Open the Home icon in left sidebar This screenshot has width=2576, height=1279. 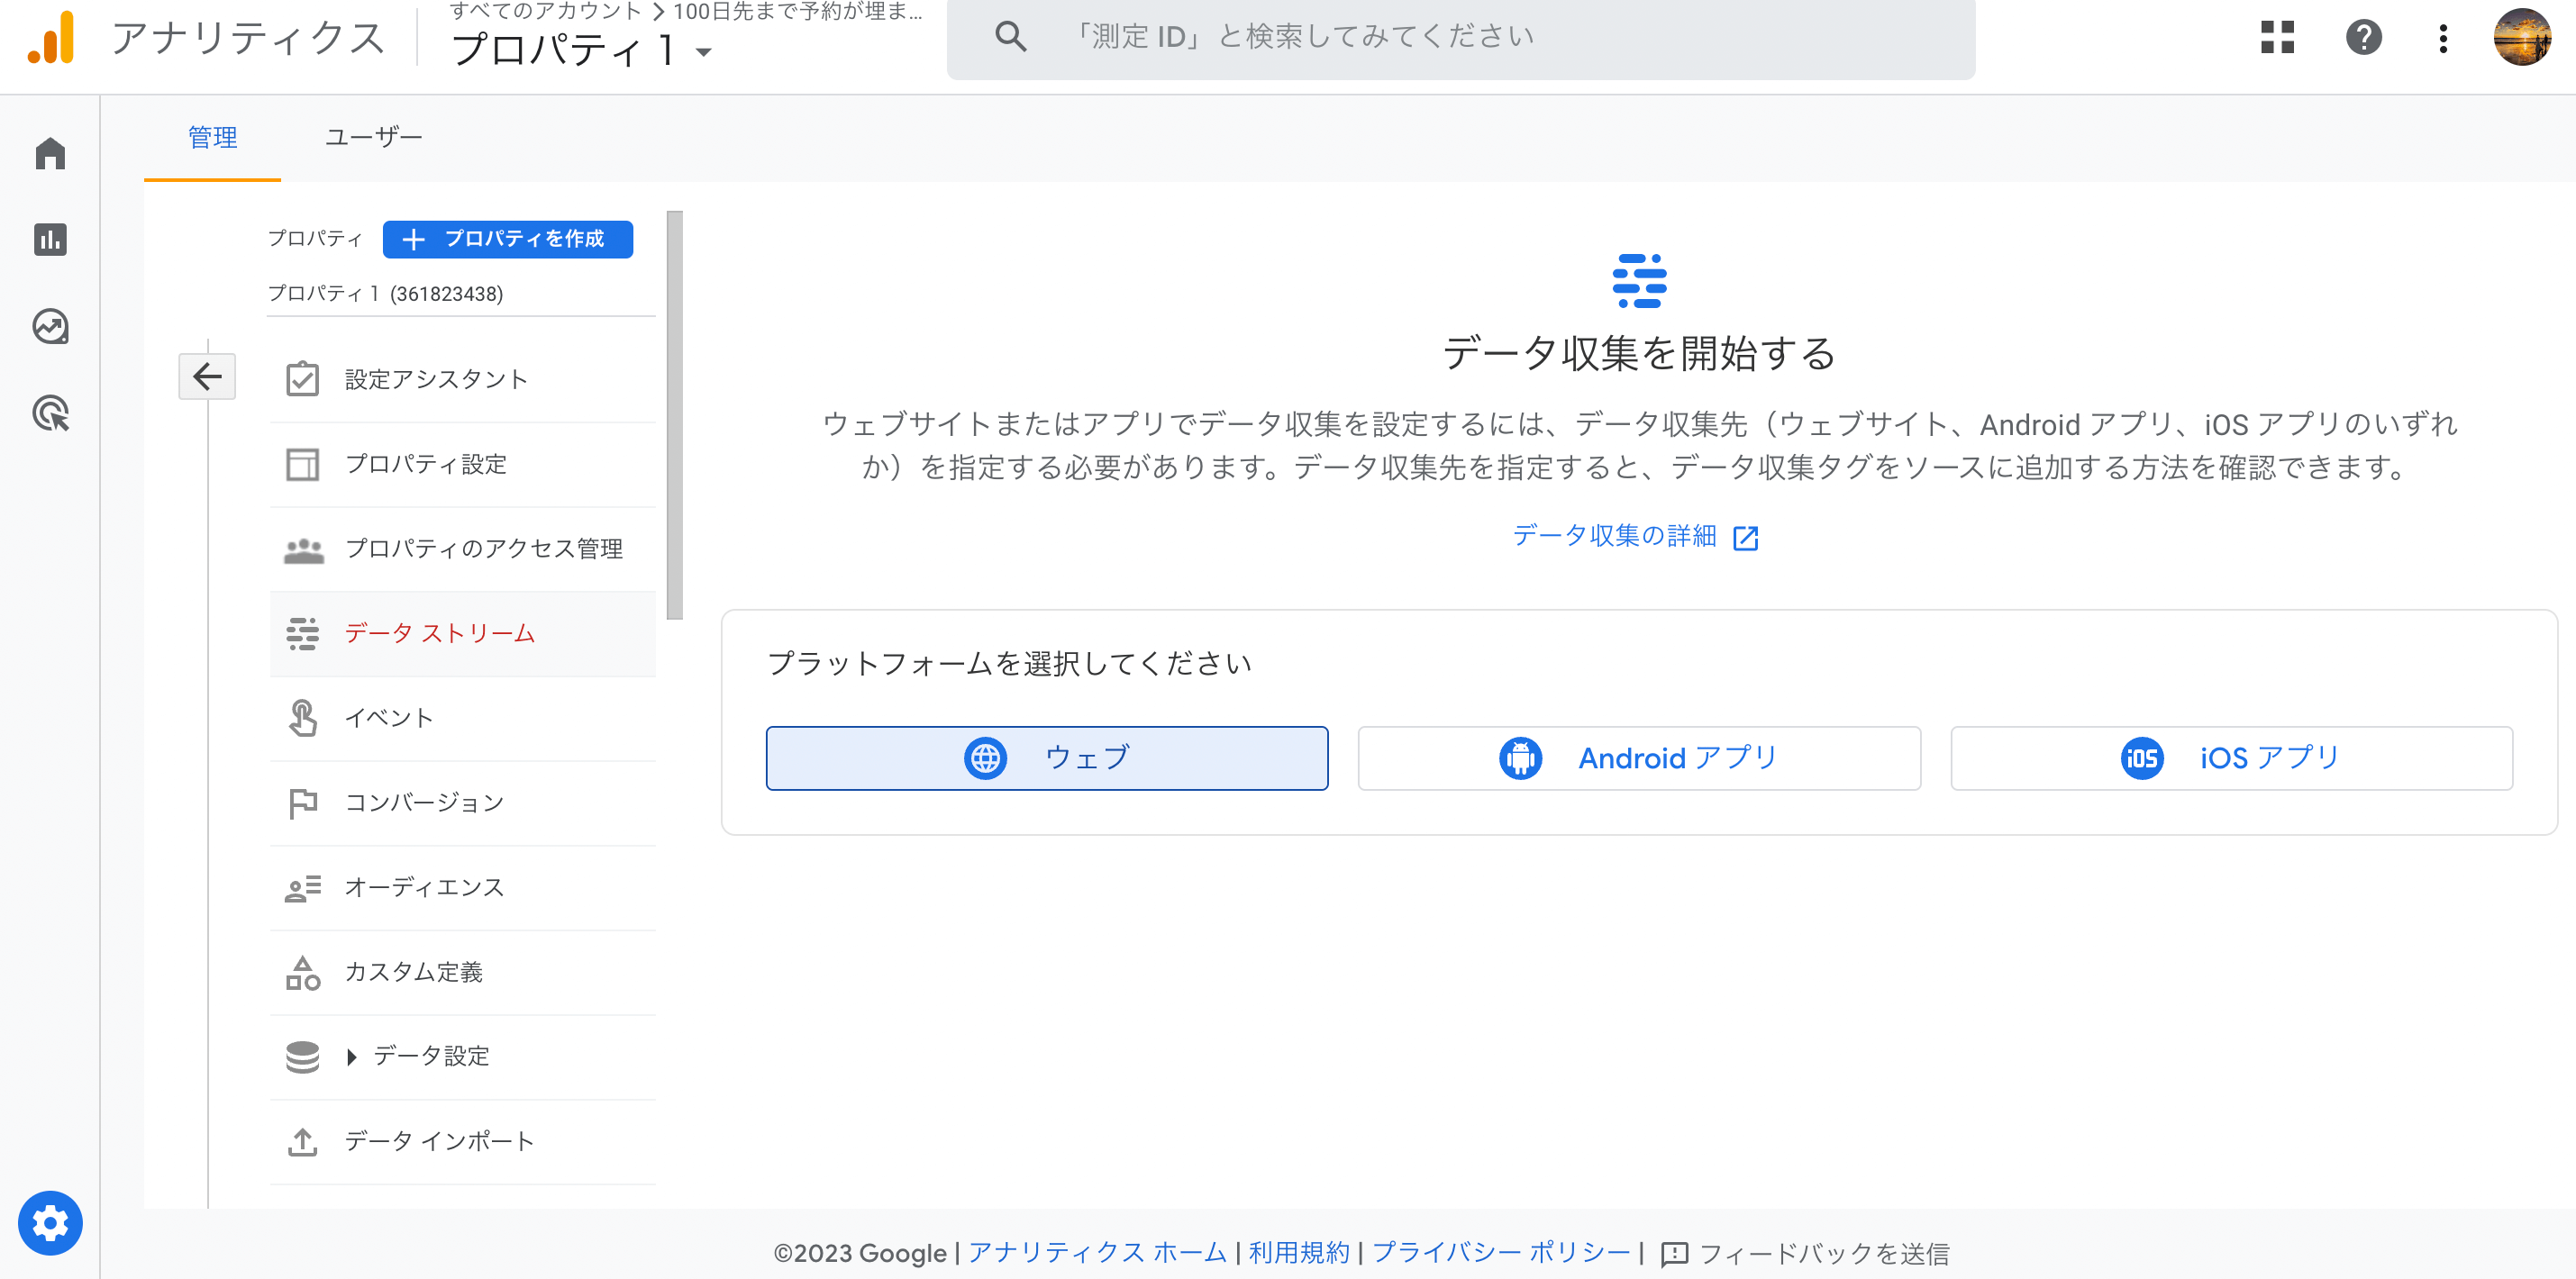coord(50,154)
